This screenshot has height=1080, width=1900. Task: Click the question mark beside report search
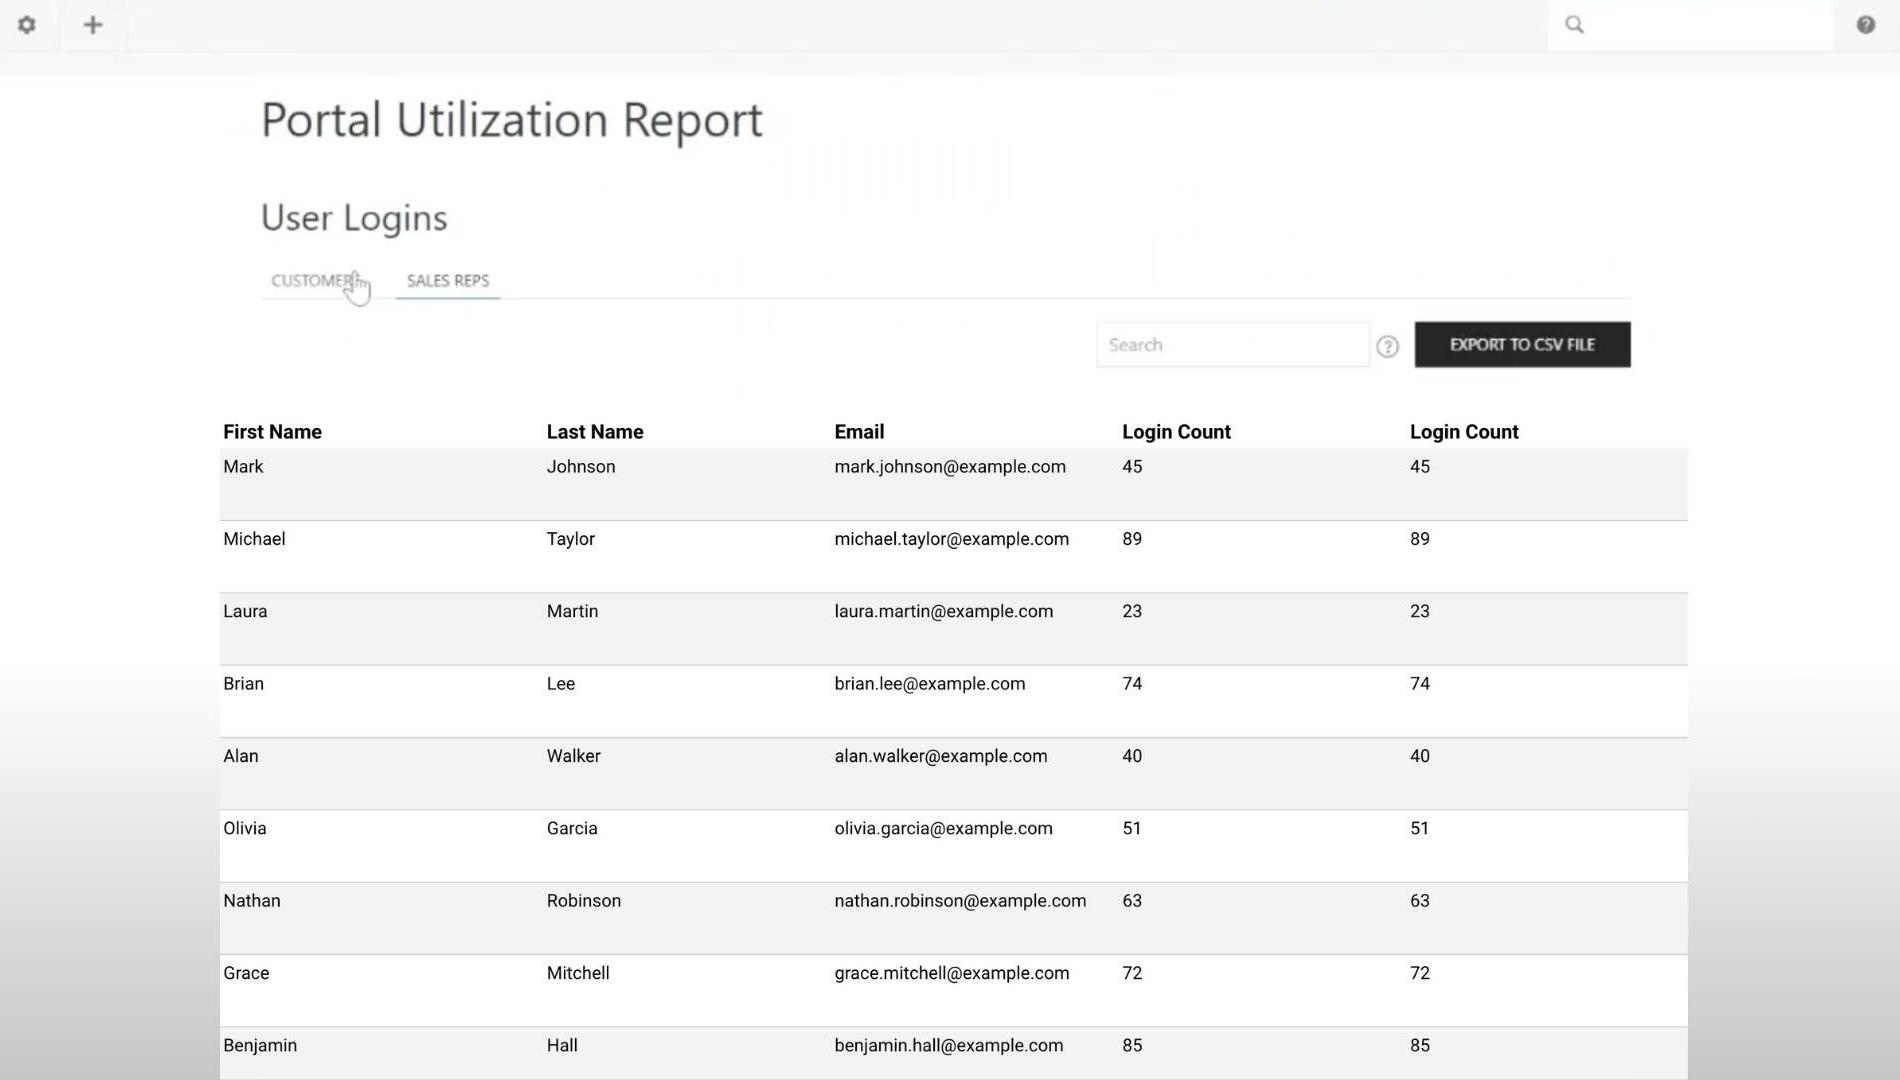click(x=1387, y=346)
